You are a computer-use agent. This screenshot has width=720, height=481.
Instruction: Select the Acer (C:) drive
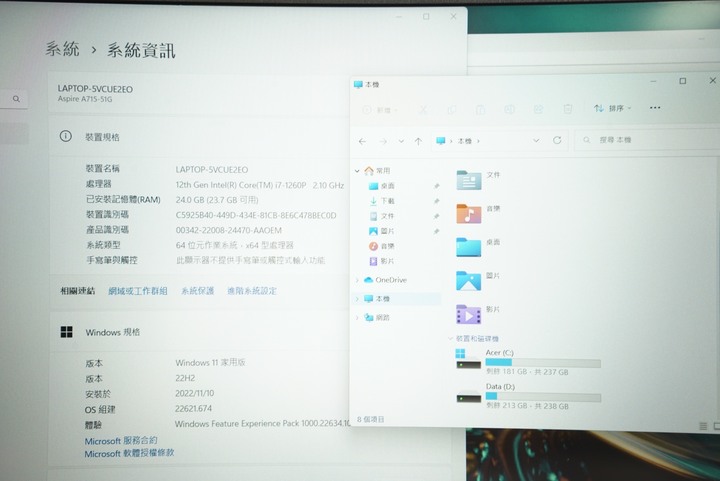coord(528,362)
